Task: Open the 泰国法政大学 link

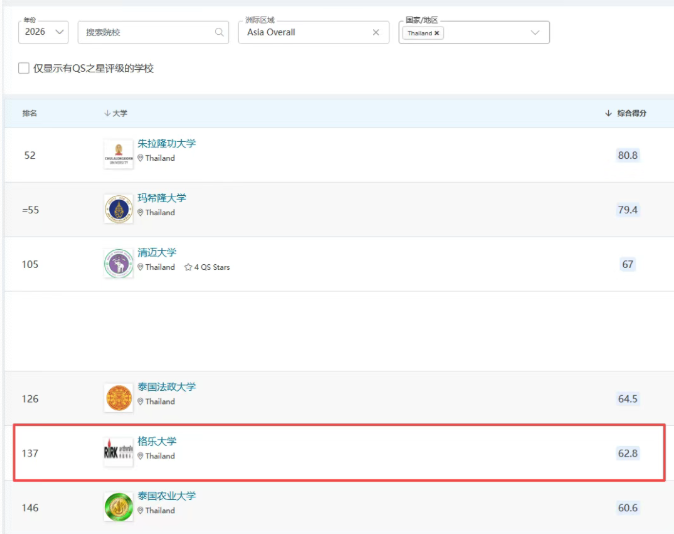Action: coord(166,387)
